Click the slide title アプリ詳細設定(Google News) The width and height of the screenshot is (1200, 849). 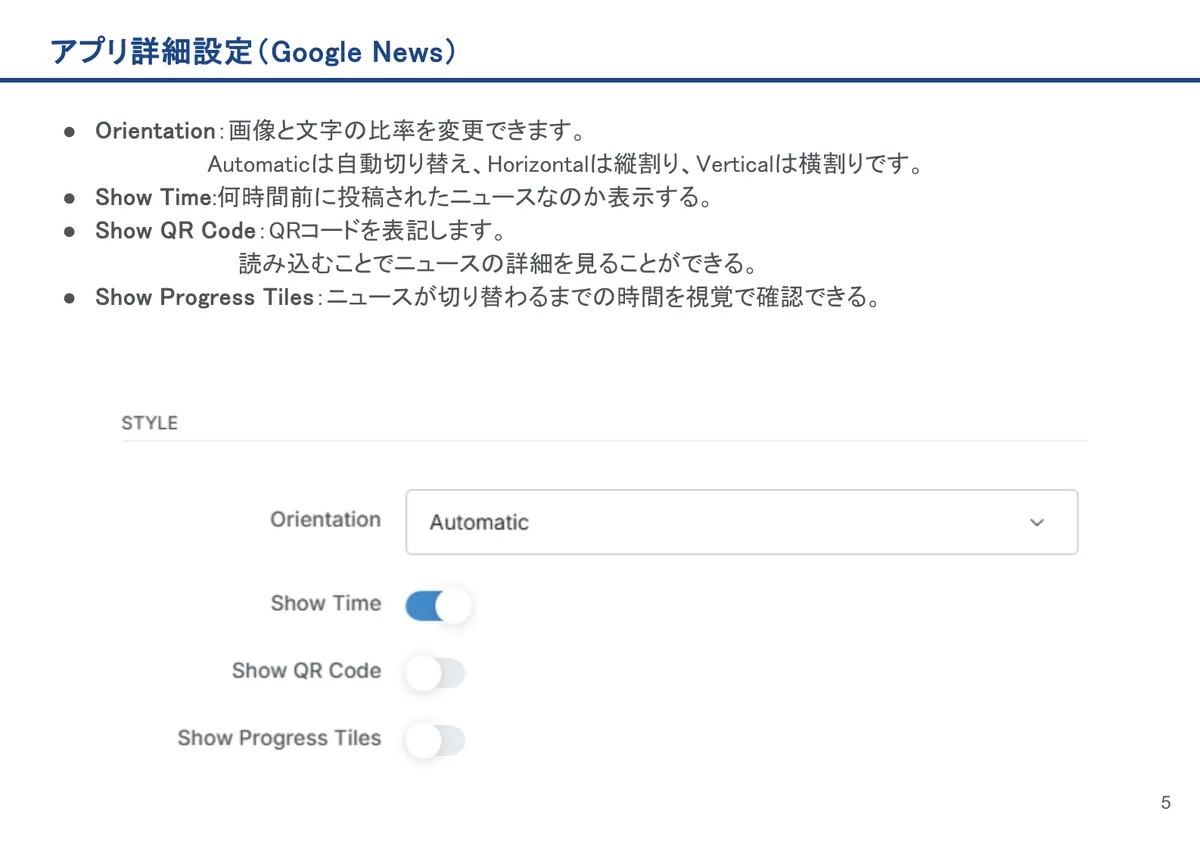[x=254, y=52]
